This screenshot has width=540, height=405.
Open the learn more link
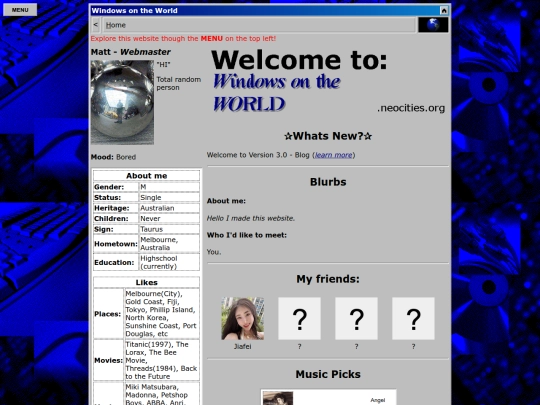tap(333, 155)
